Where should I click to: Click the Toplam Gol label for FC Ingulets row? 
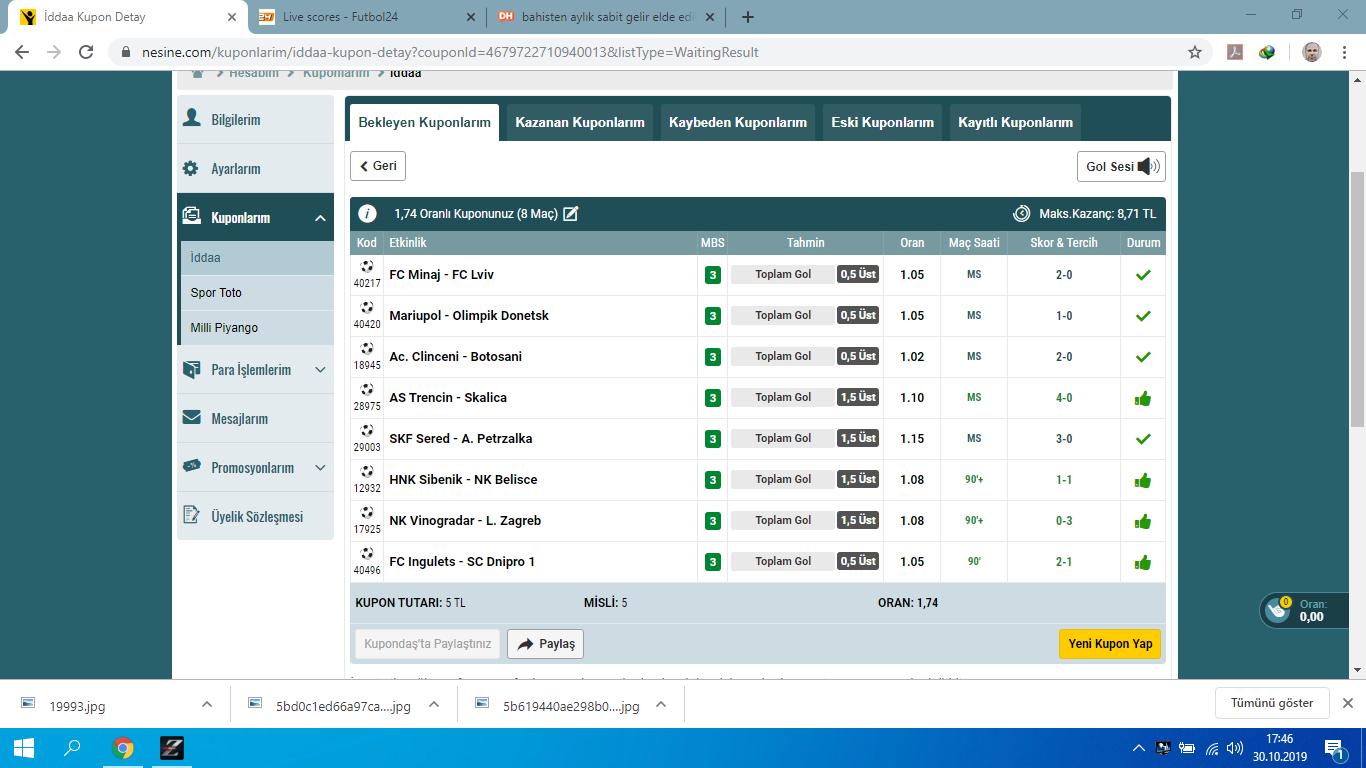coord(782,562)
